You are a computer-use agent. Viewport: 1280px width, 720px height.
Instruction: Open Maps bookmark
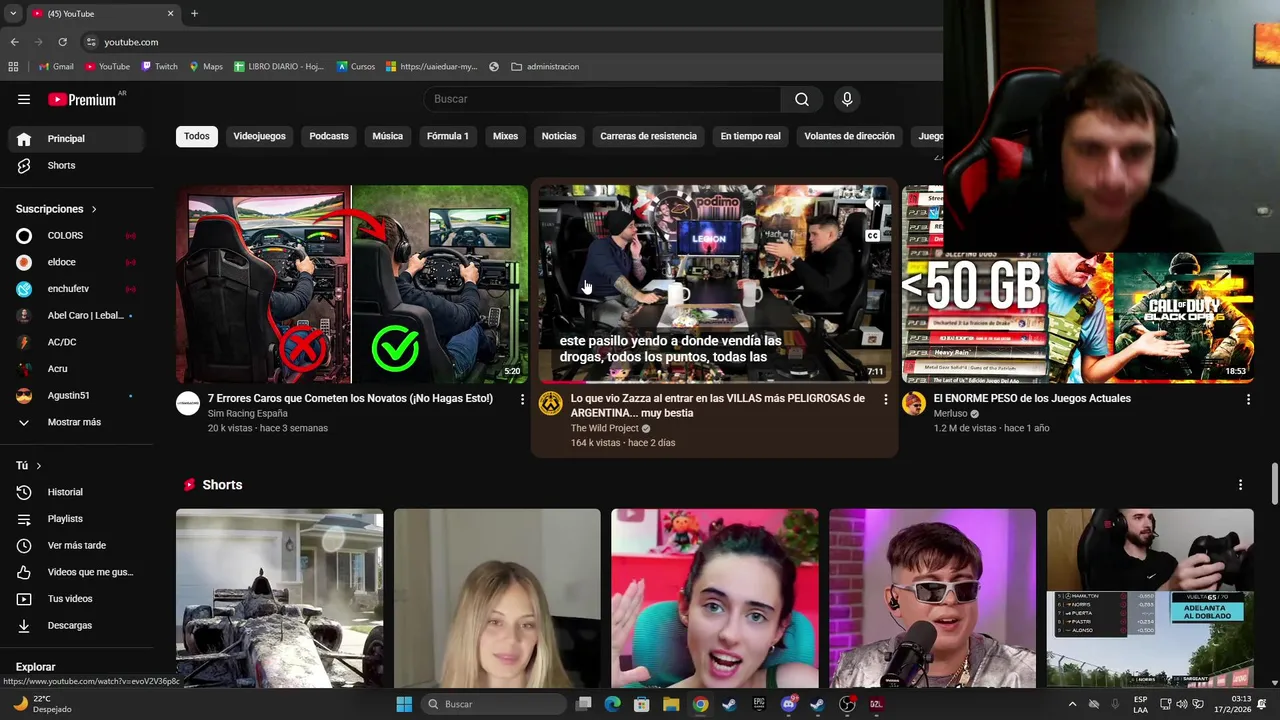click(x=206, y=67)
